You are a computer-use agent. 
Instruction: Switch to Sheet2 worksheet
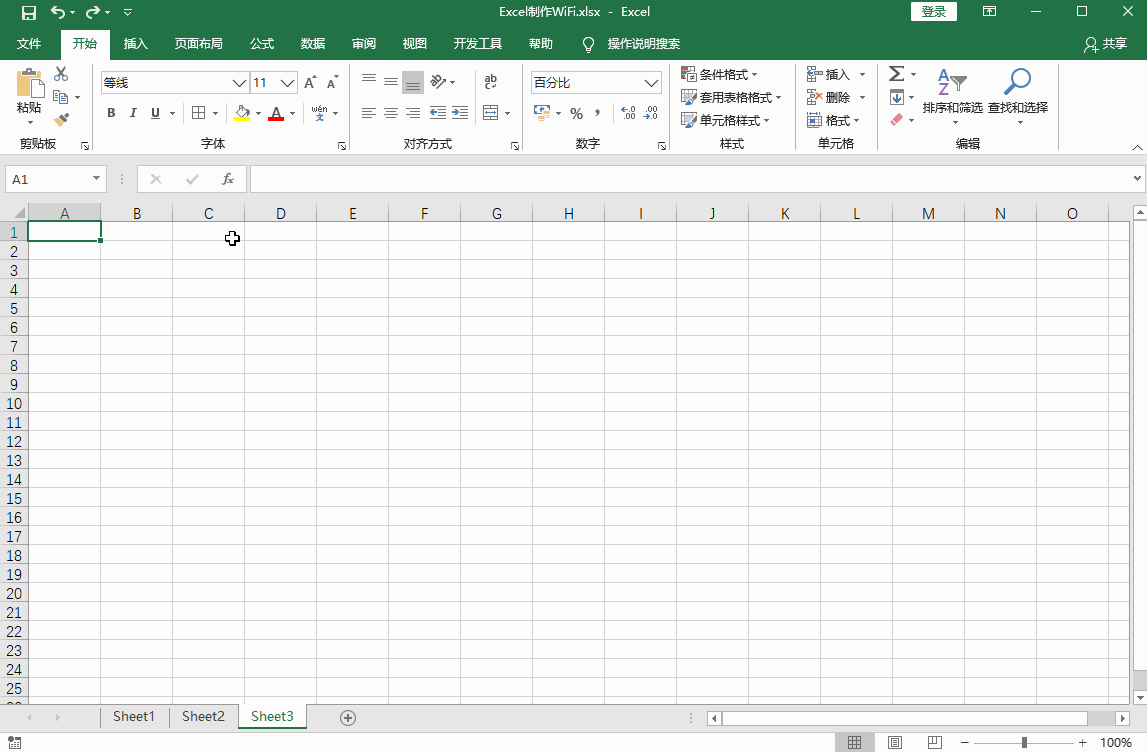[x=203, y=717]
